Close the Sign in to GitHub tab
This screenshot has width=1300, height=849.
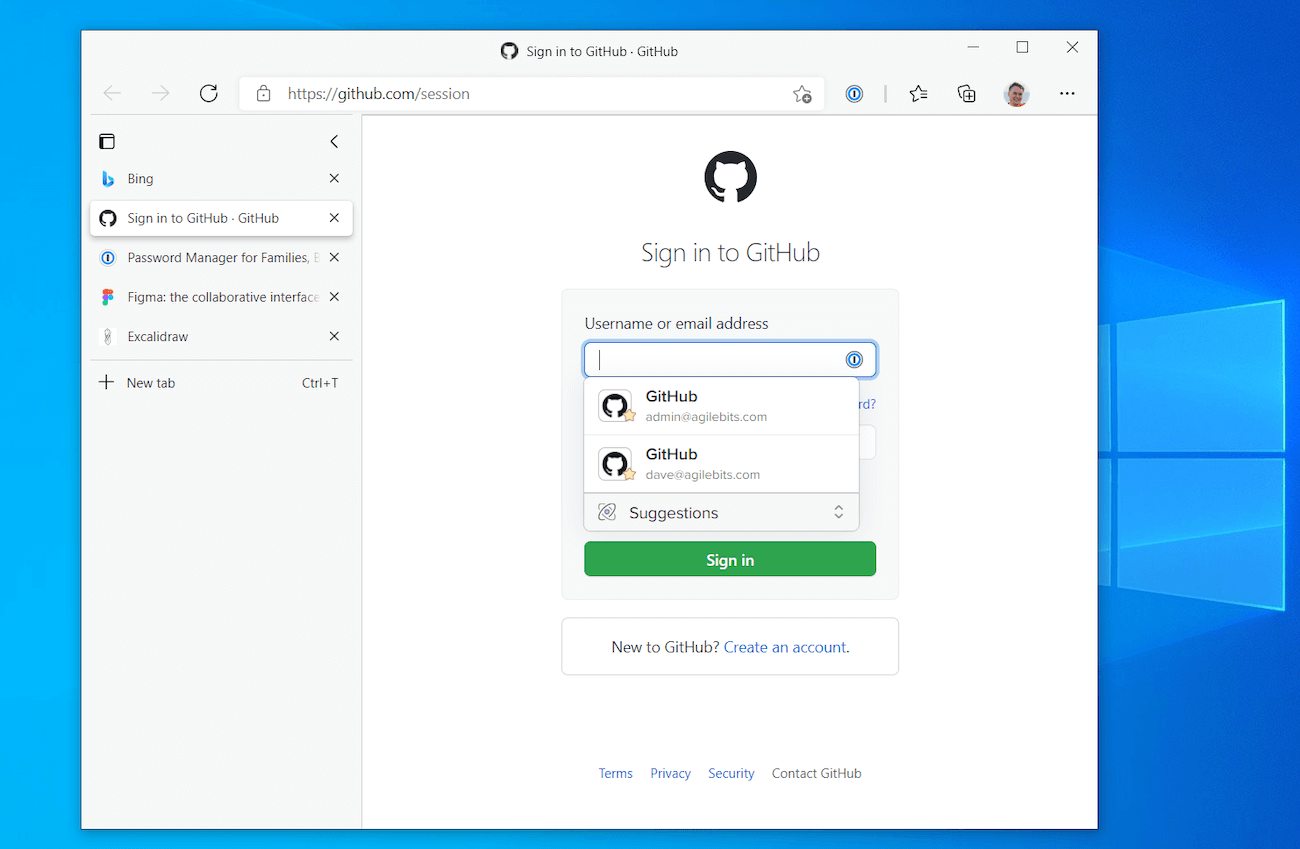(334, 218)
